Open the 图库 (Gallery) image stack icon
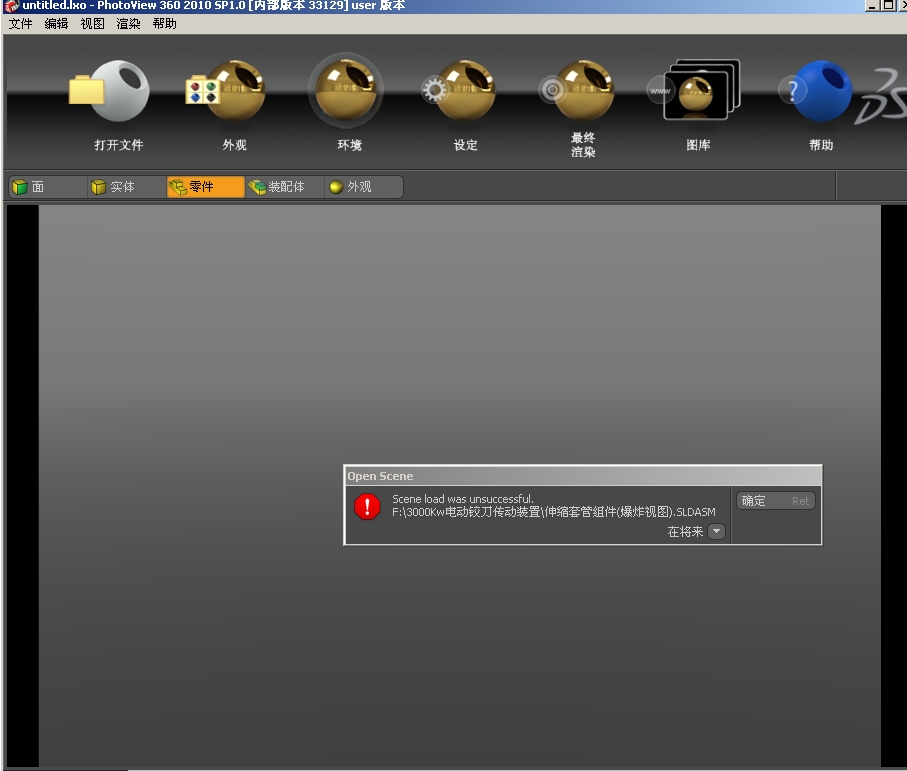The image size is (907, 771). pos(694,90)
